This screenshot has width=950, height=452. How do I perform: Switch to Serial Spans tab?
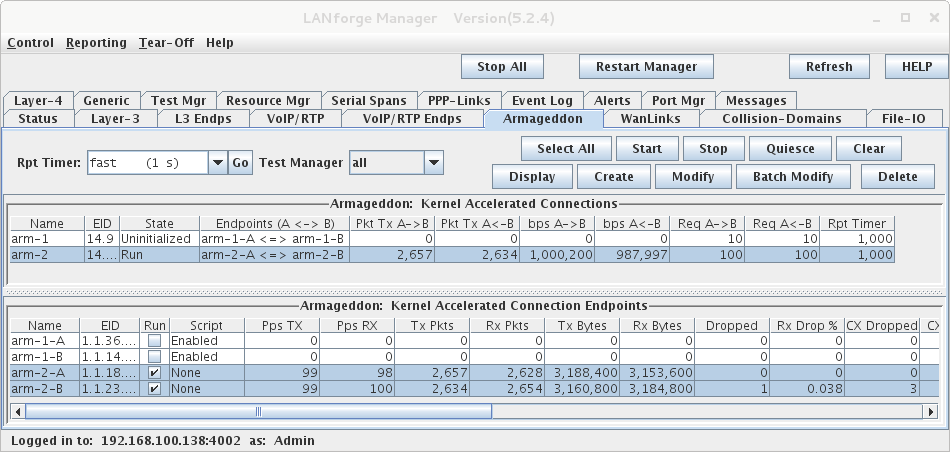(x=370, y=101)
